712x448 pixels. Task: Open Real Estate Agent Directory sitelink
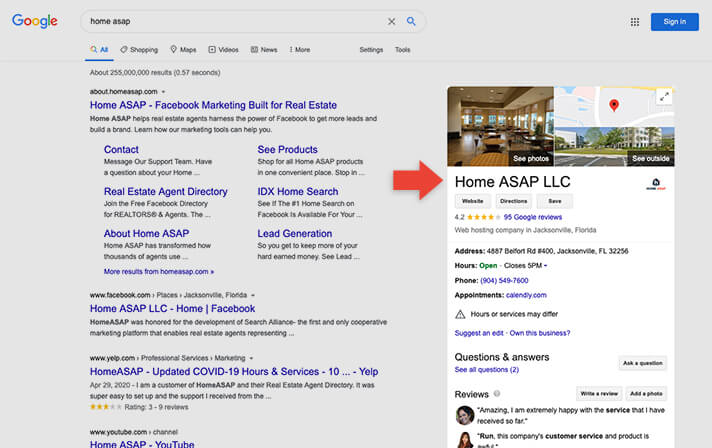(165, 192)
